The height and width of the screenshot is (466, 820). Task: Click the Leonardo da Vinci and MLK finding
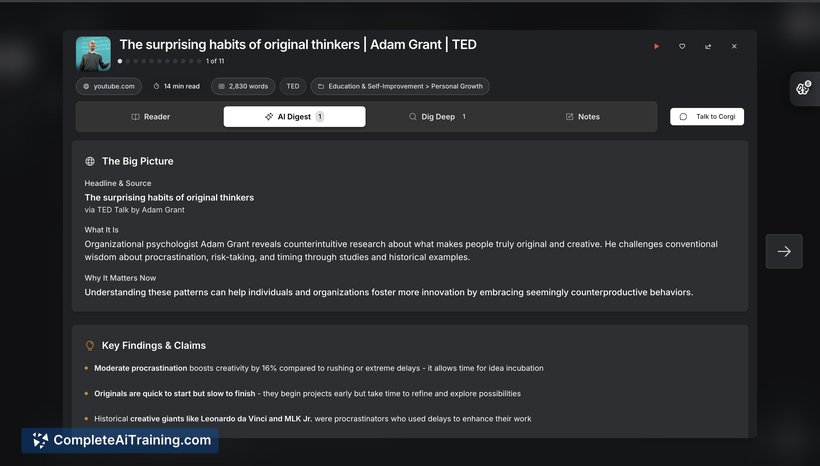tap(313, 418)
